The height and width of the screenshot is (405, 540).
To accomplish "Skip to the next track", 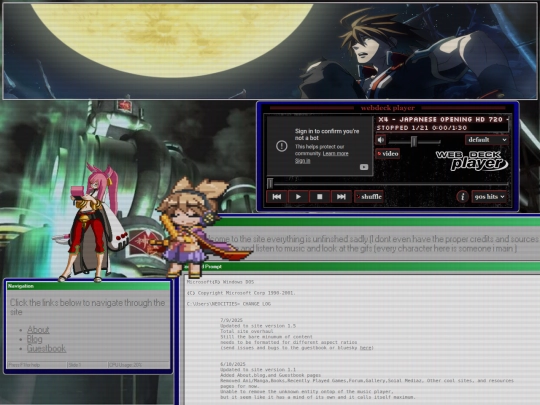I will 341,197.
